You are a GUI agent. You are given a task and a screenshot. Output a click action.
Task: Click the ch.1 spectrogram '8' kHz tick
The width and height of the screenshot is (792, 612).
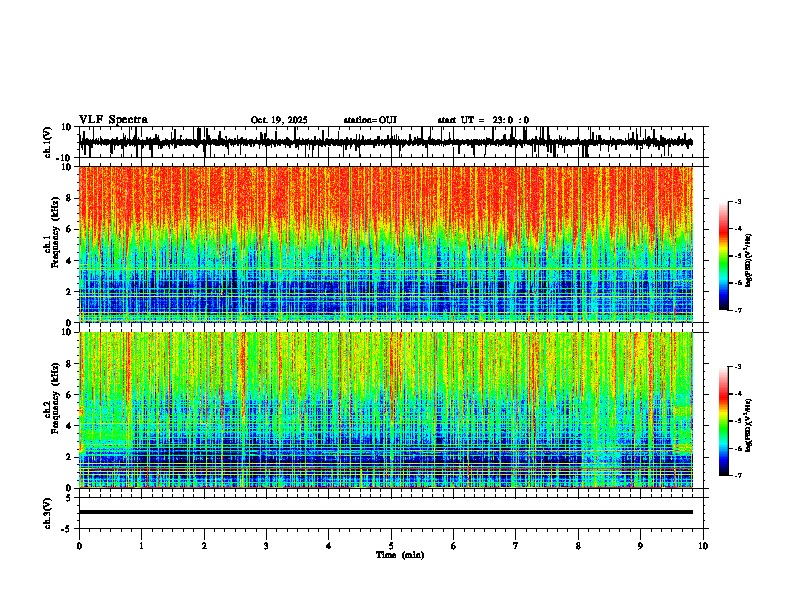(69, 198)
